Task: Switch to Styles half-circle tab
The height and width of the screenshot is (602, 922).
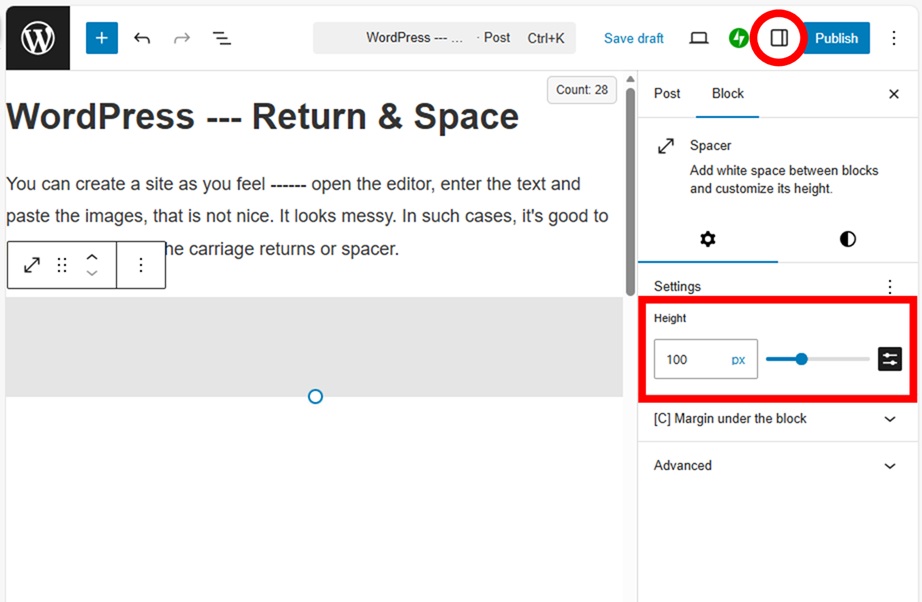Action: click(x=848, y=239)
